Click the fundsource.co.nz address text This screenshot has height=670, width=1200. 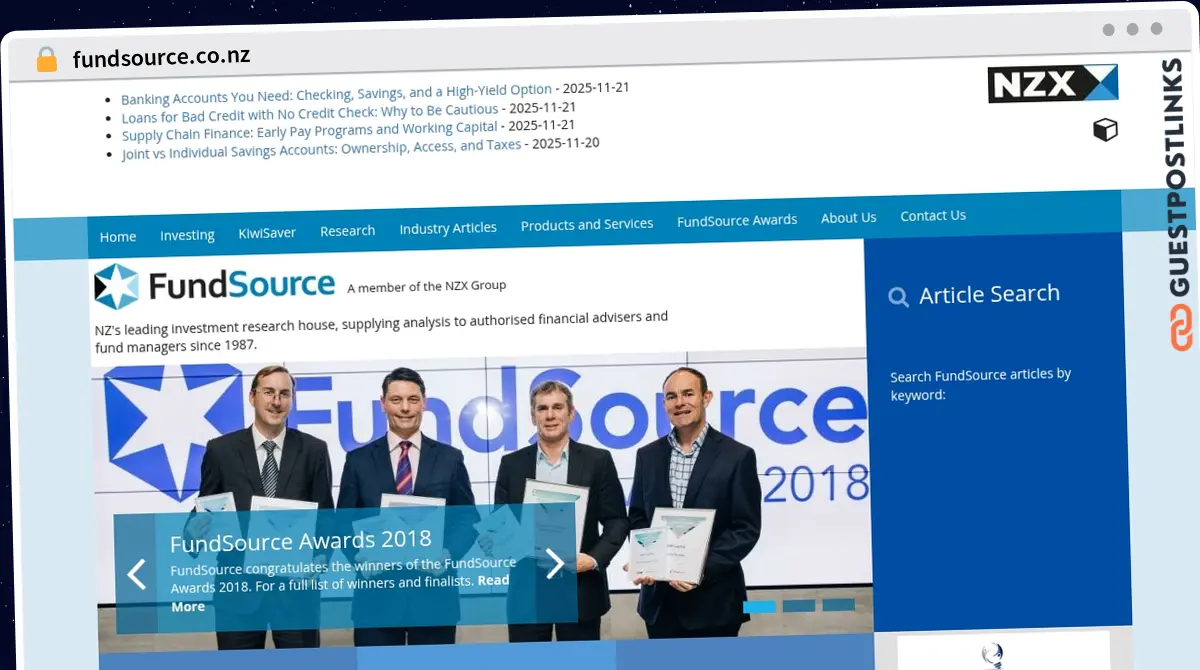click(161, 57)
